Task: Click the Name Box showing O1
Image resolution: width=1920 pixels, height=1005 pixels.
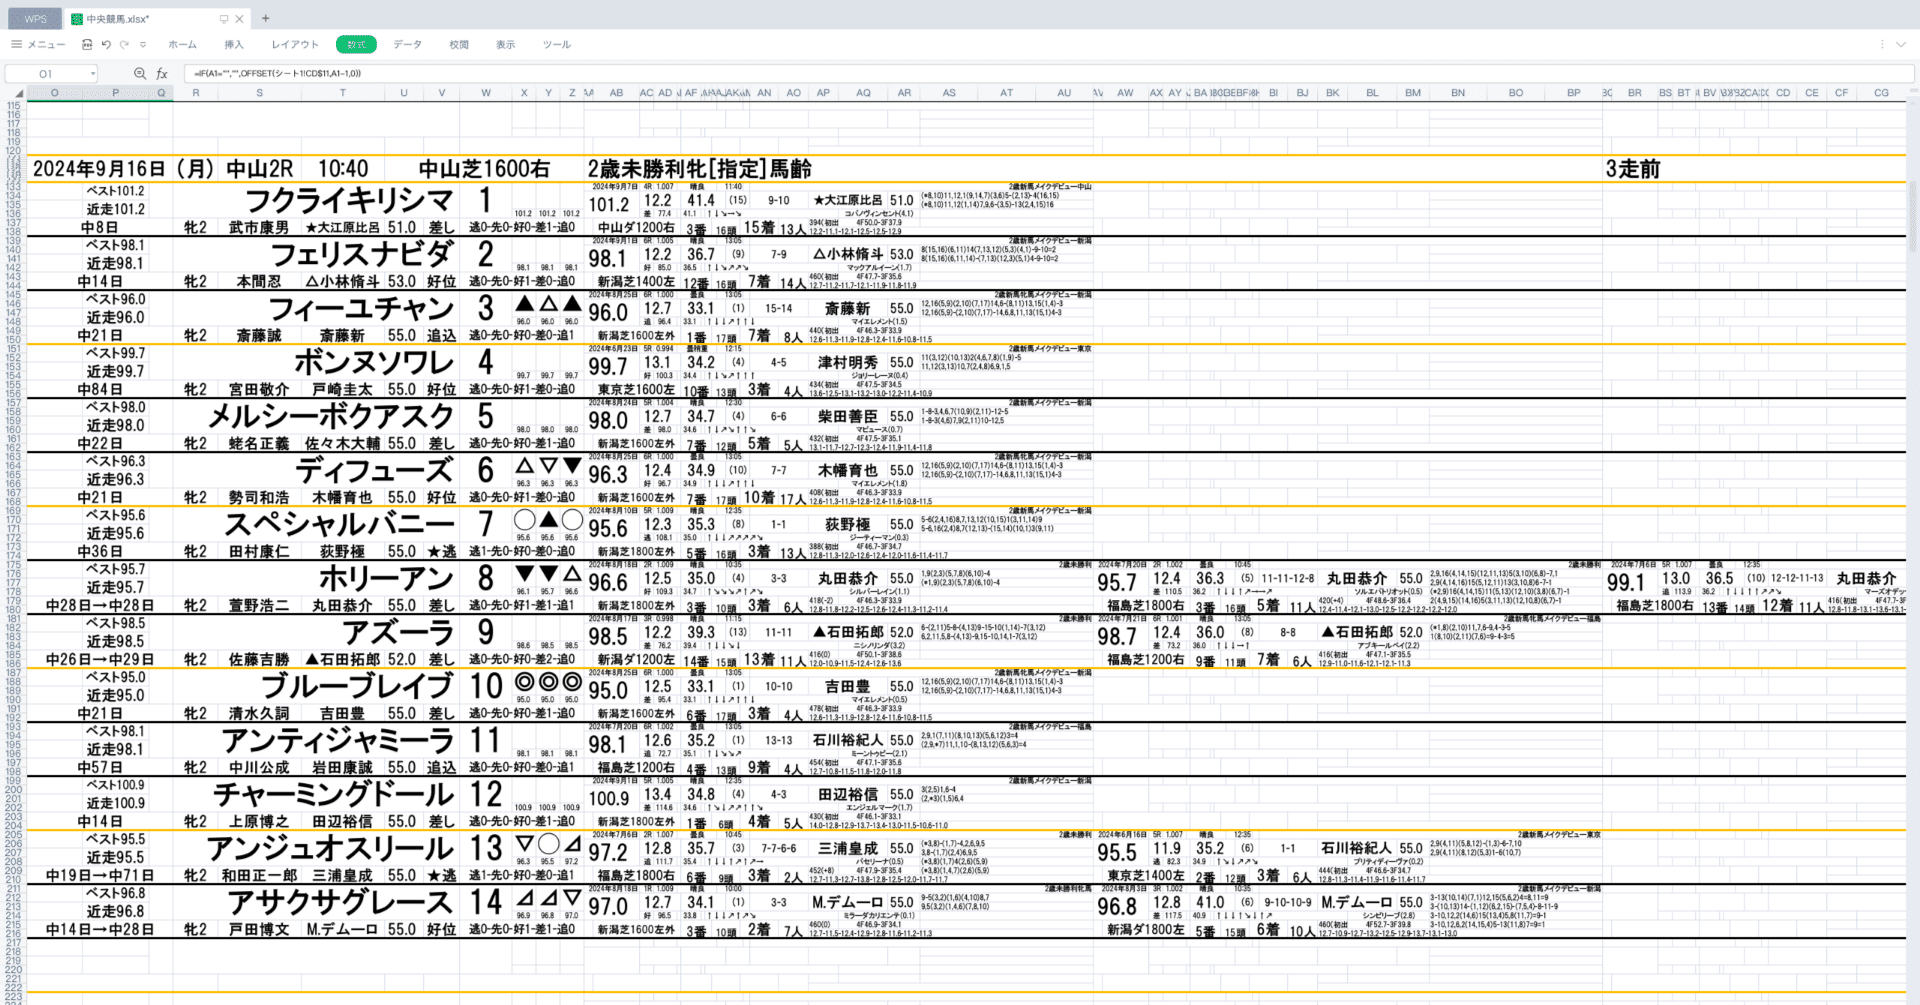Action: (x=46, y=73)
